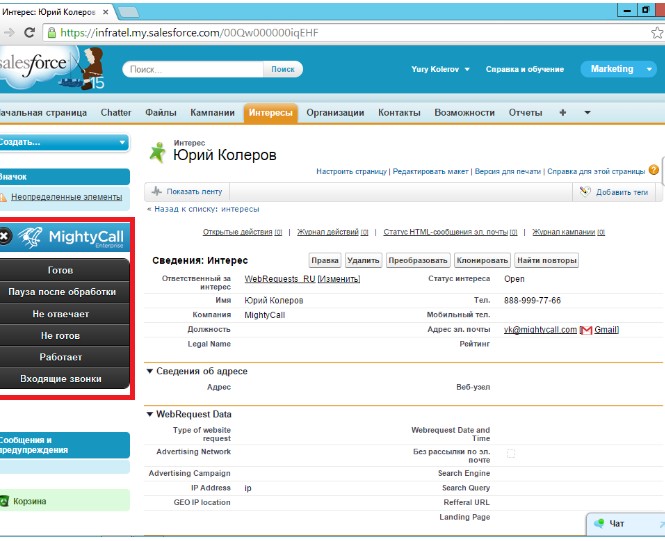Open Настроить страницу link
The height and width of the screenshot is (541, 665).
pos(352,171)
